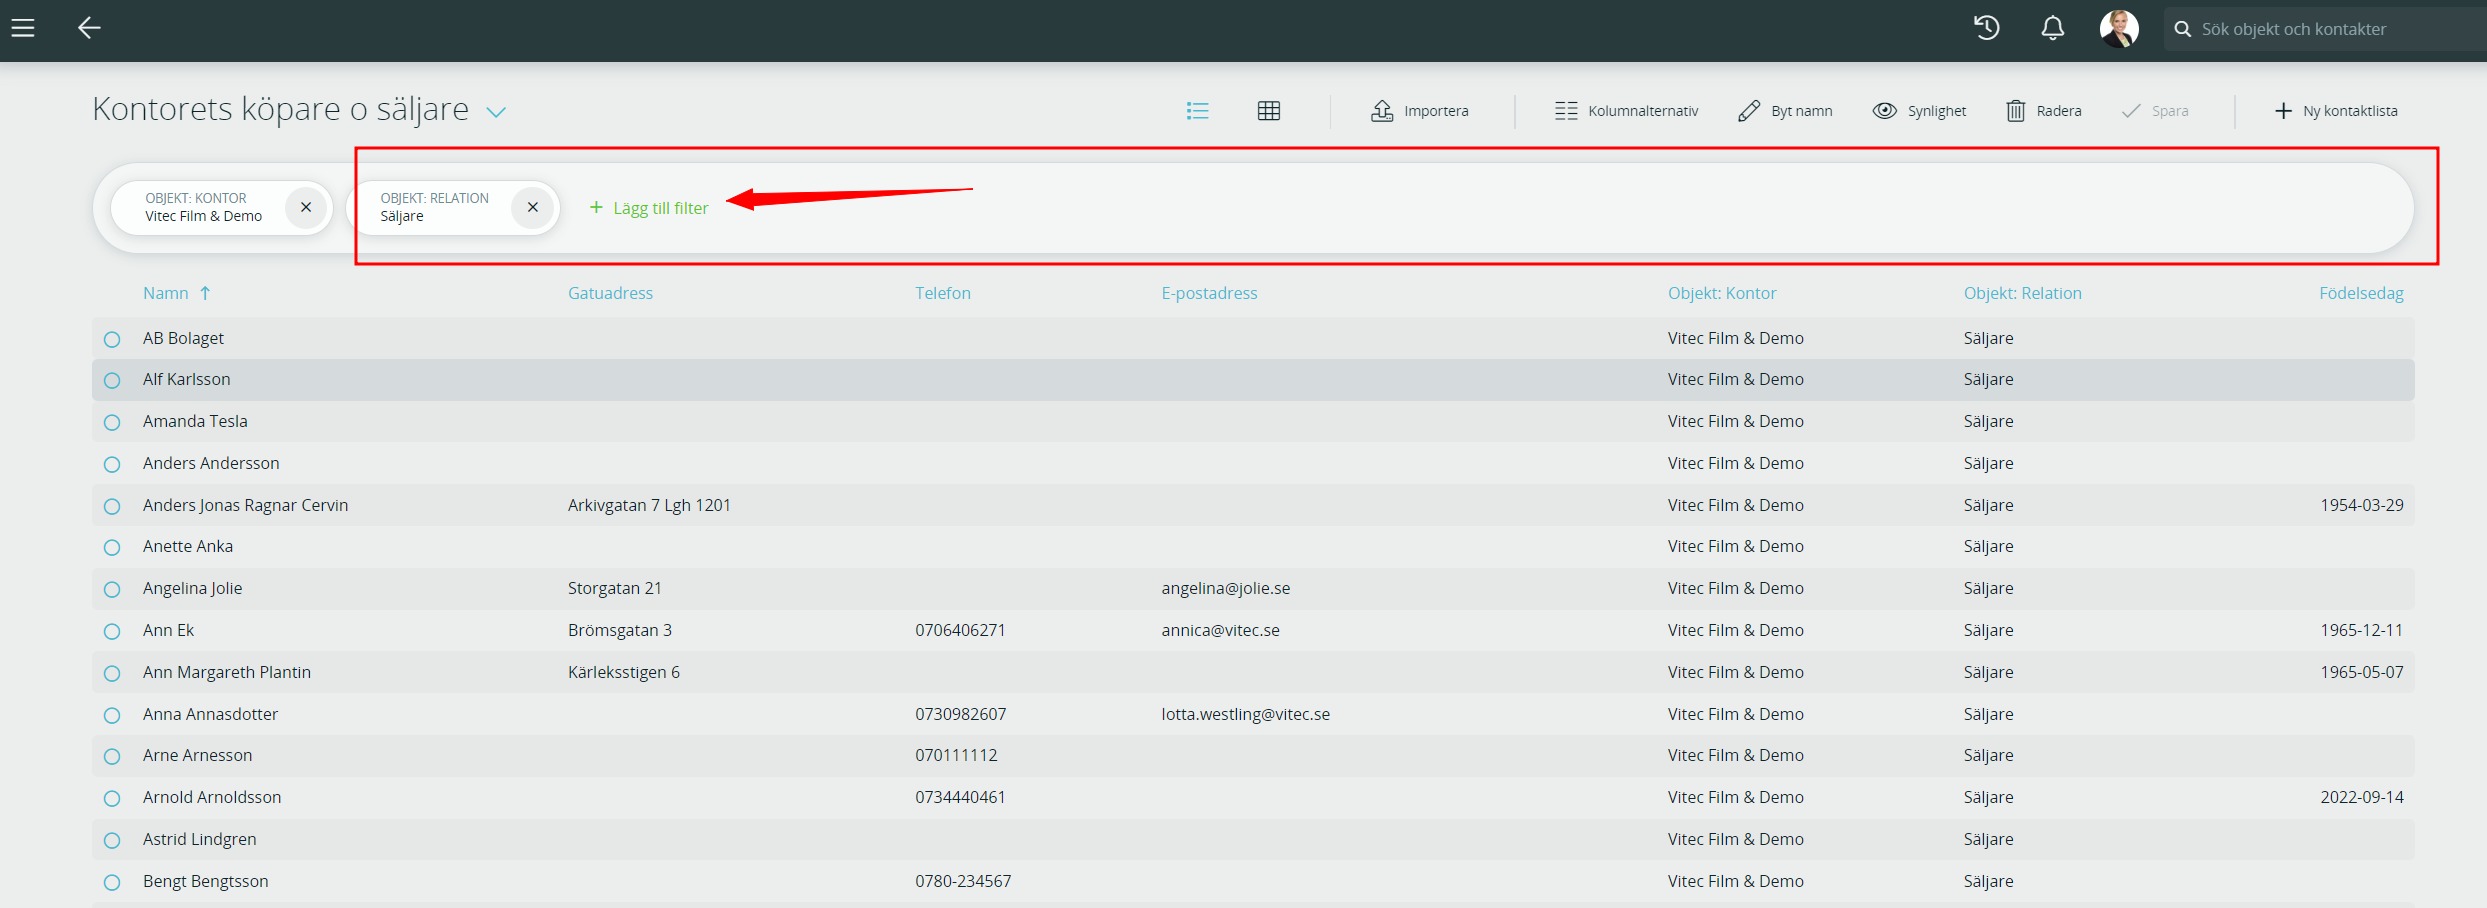Focus the 'Sök objekt och kontakter' search field
Viewport: 2487px width, 908px height.
coord(2326,29)
